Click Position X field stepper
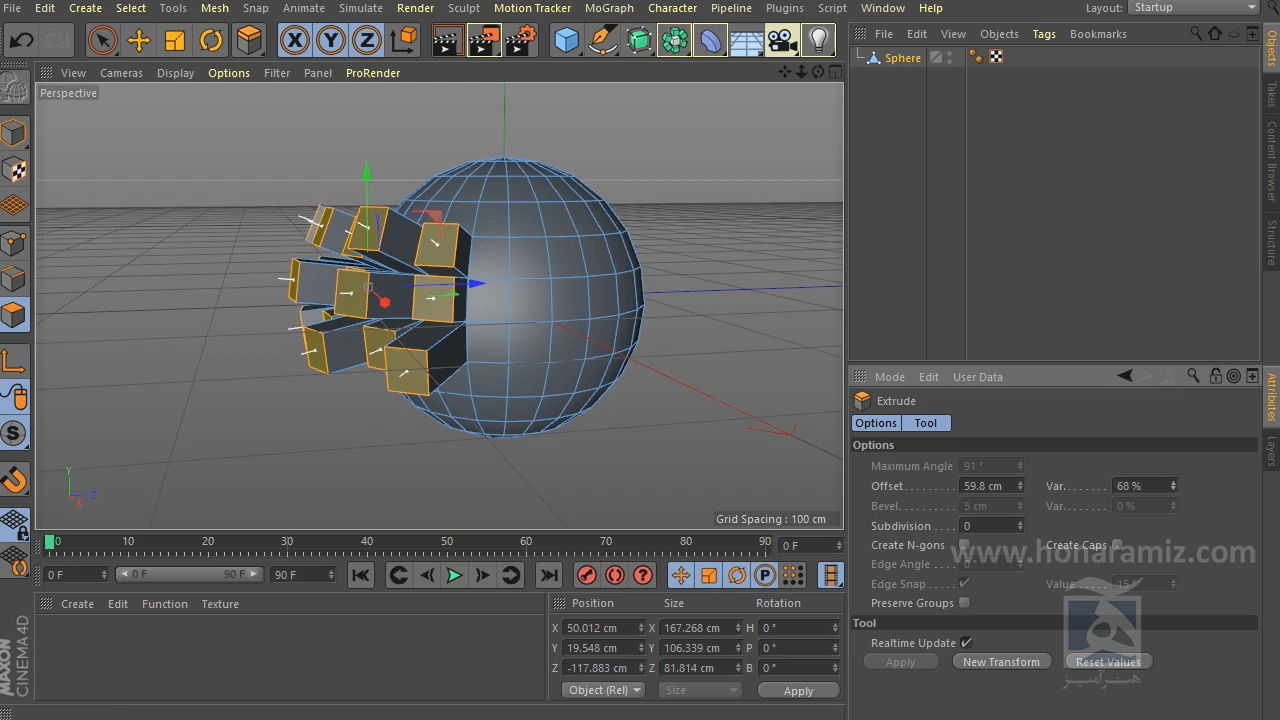The height and width of the screenshot is (720, 1280). [x=641, y=628]
